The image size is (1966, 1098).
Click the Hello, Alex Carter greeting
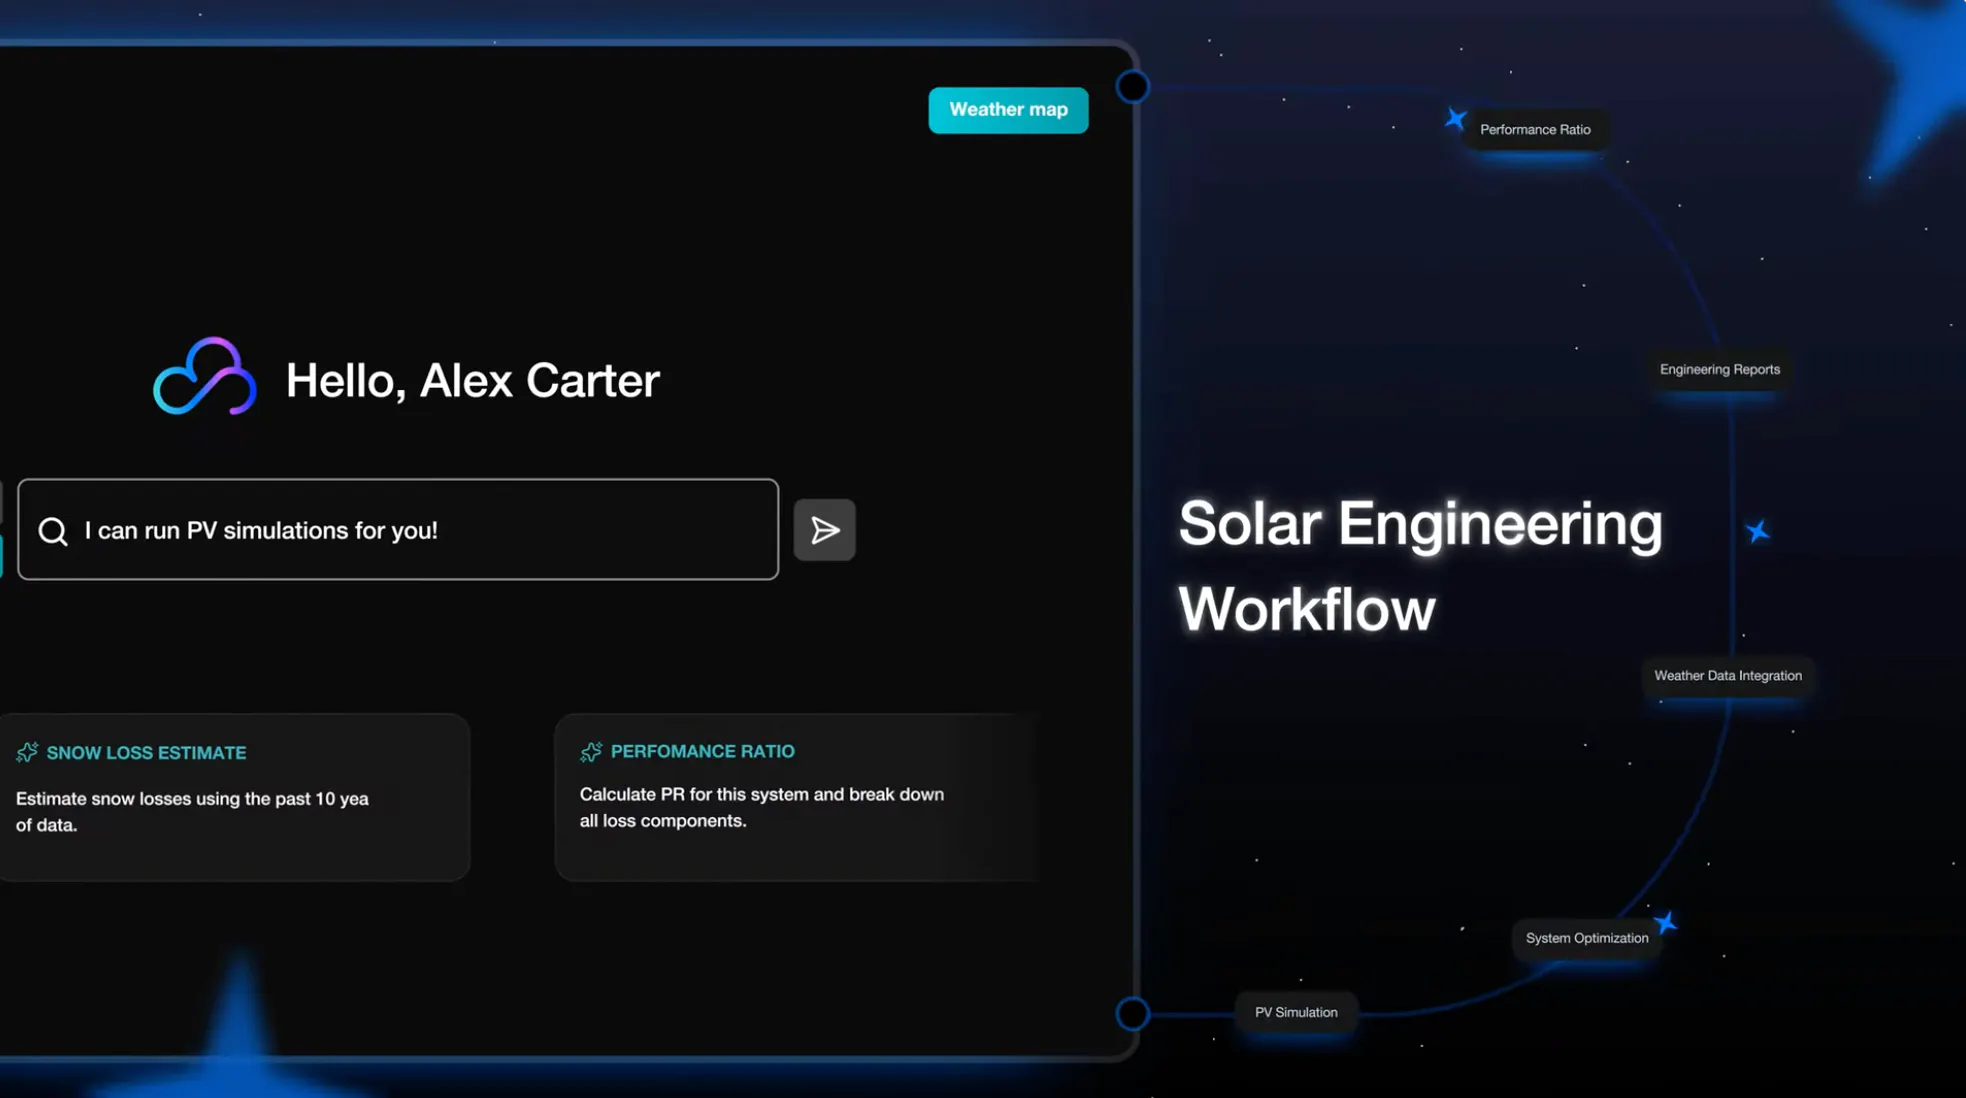coord(472,381)
